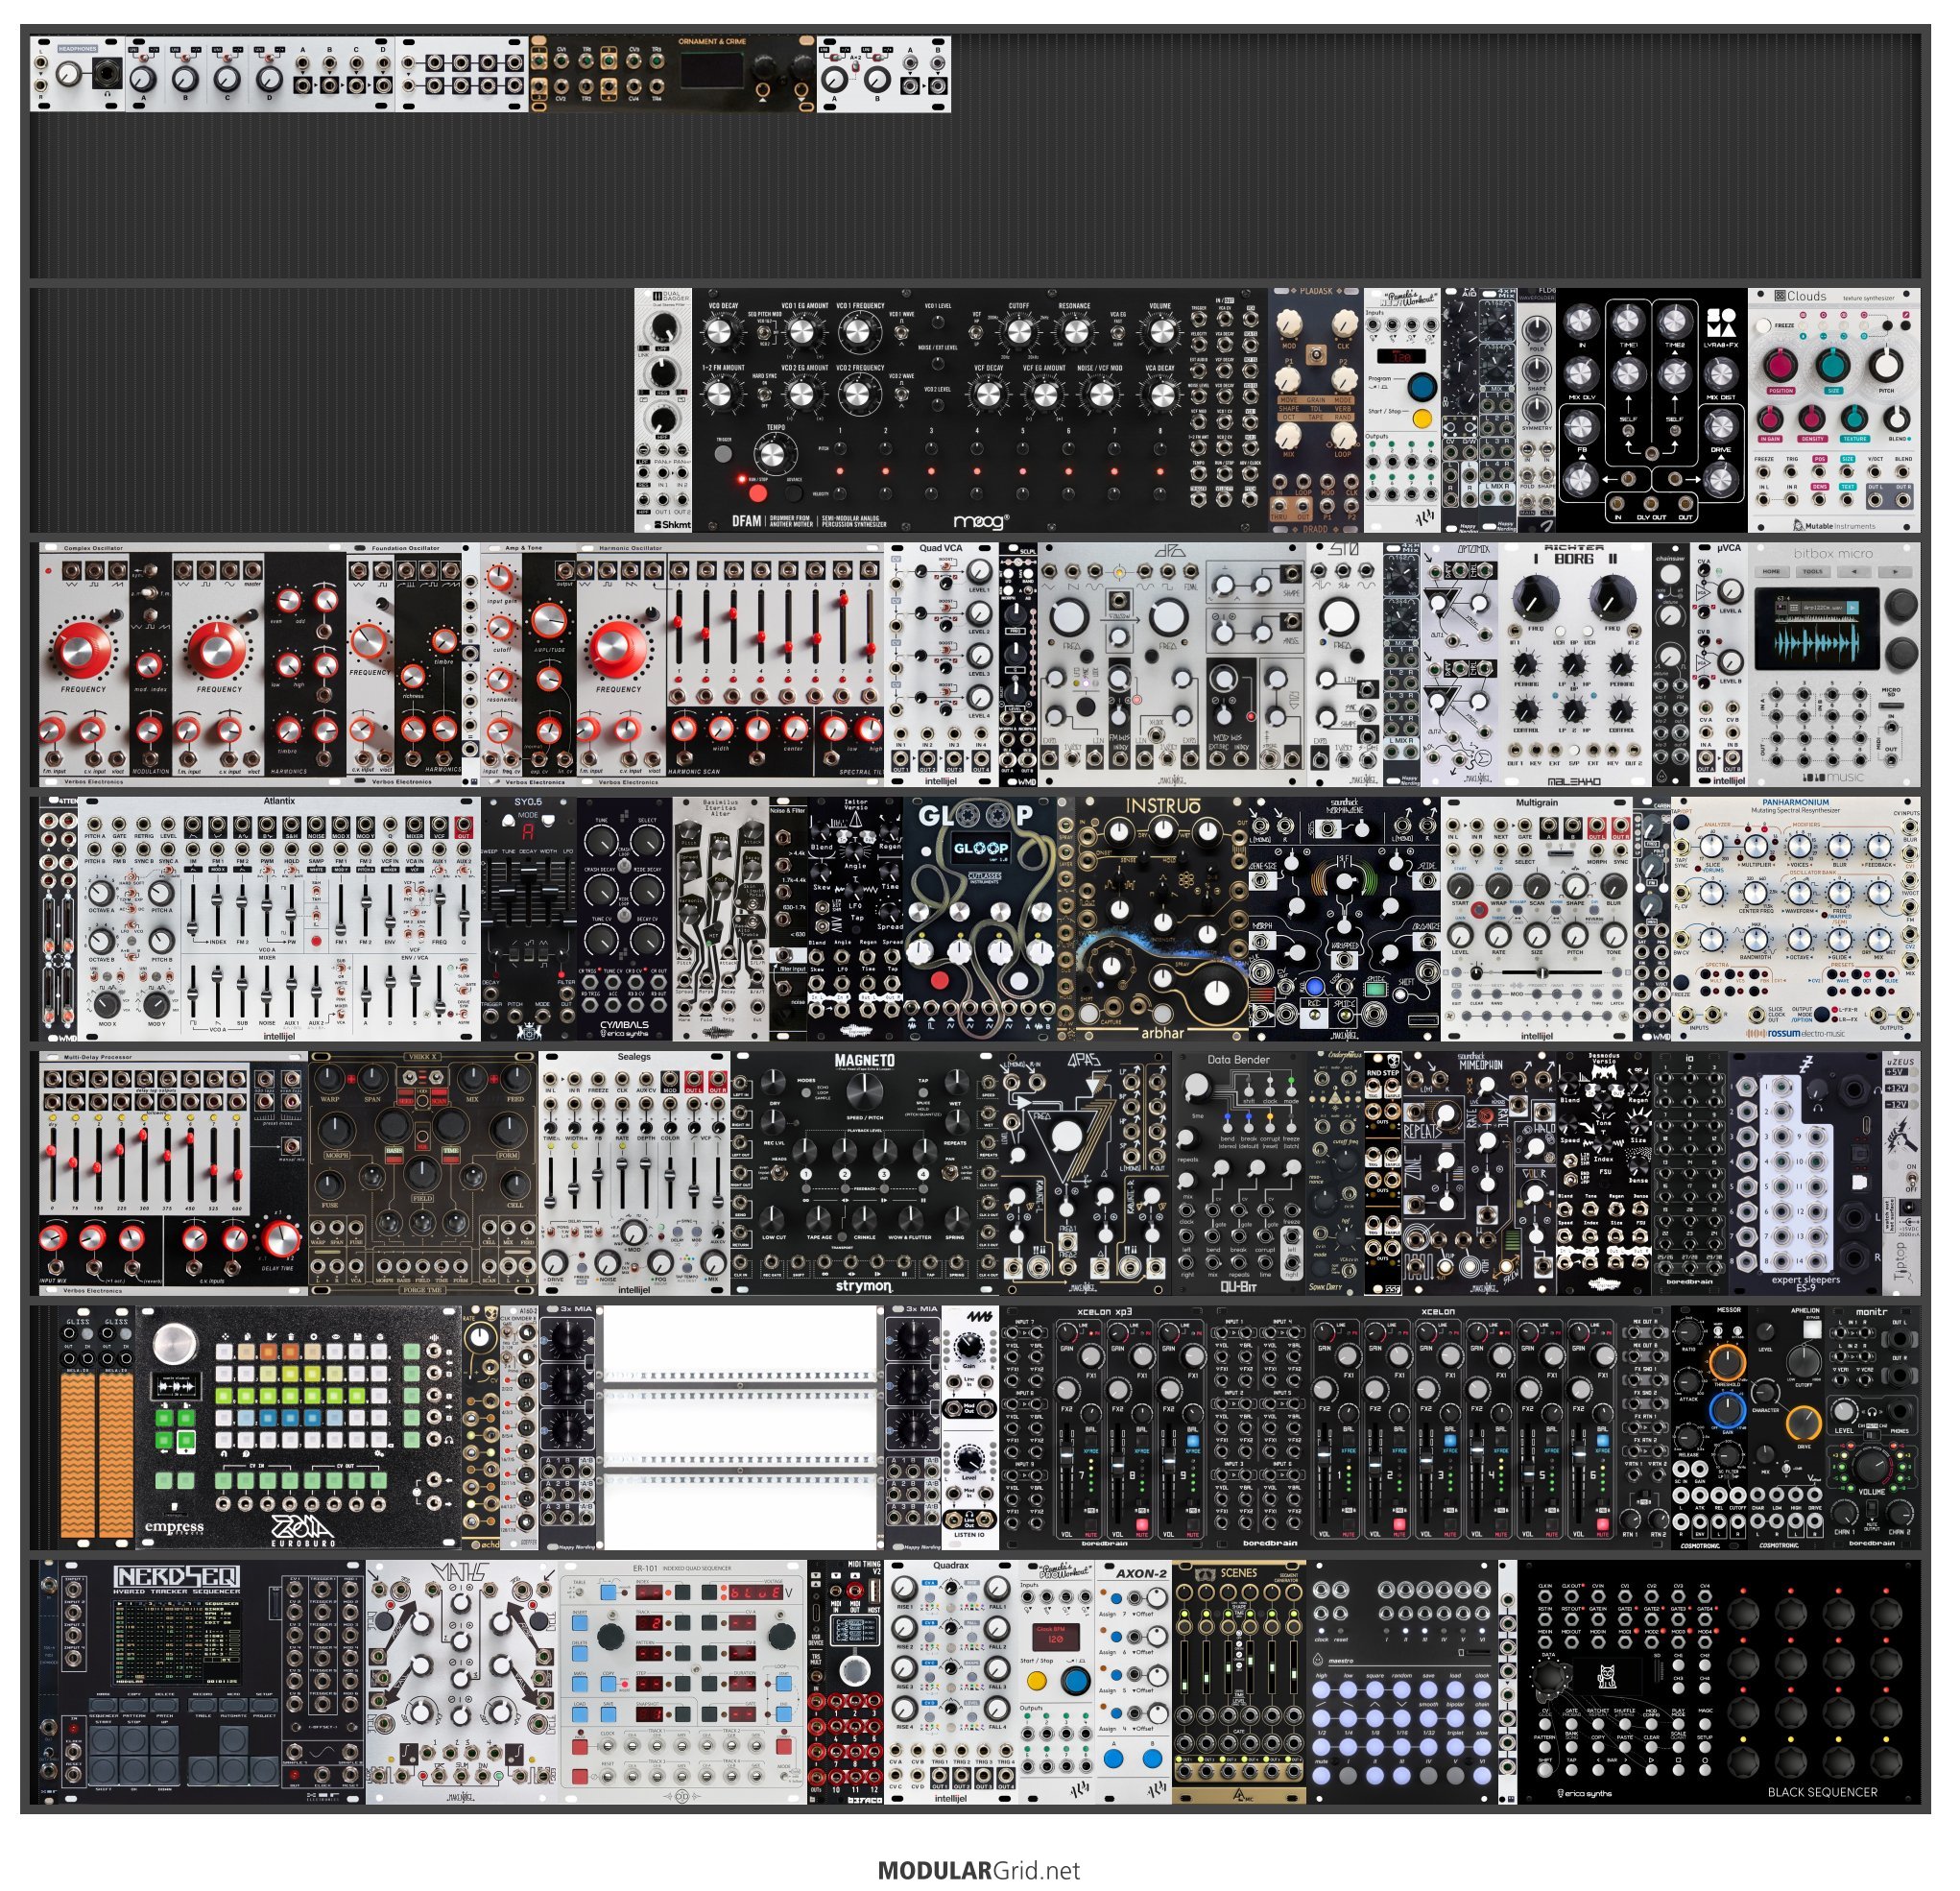Flip the DFAM VCA EG fast/slow switch
The height and width of the screenshot is (1891, 1960).
tap(1118, 331)
